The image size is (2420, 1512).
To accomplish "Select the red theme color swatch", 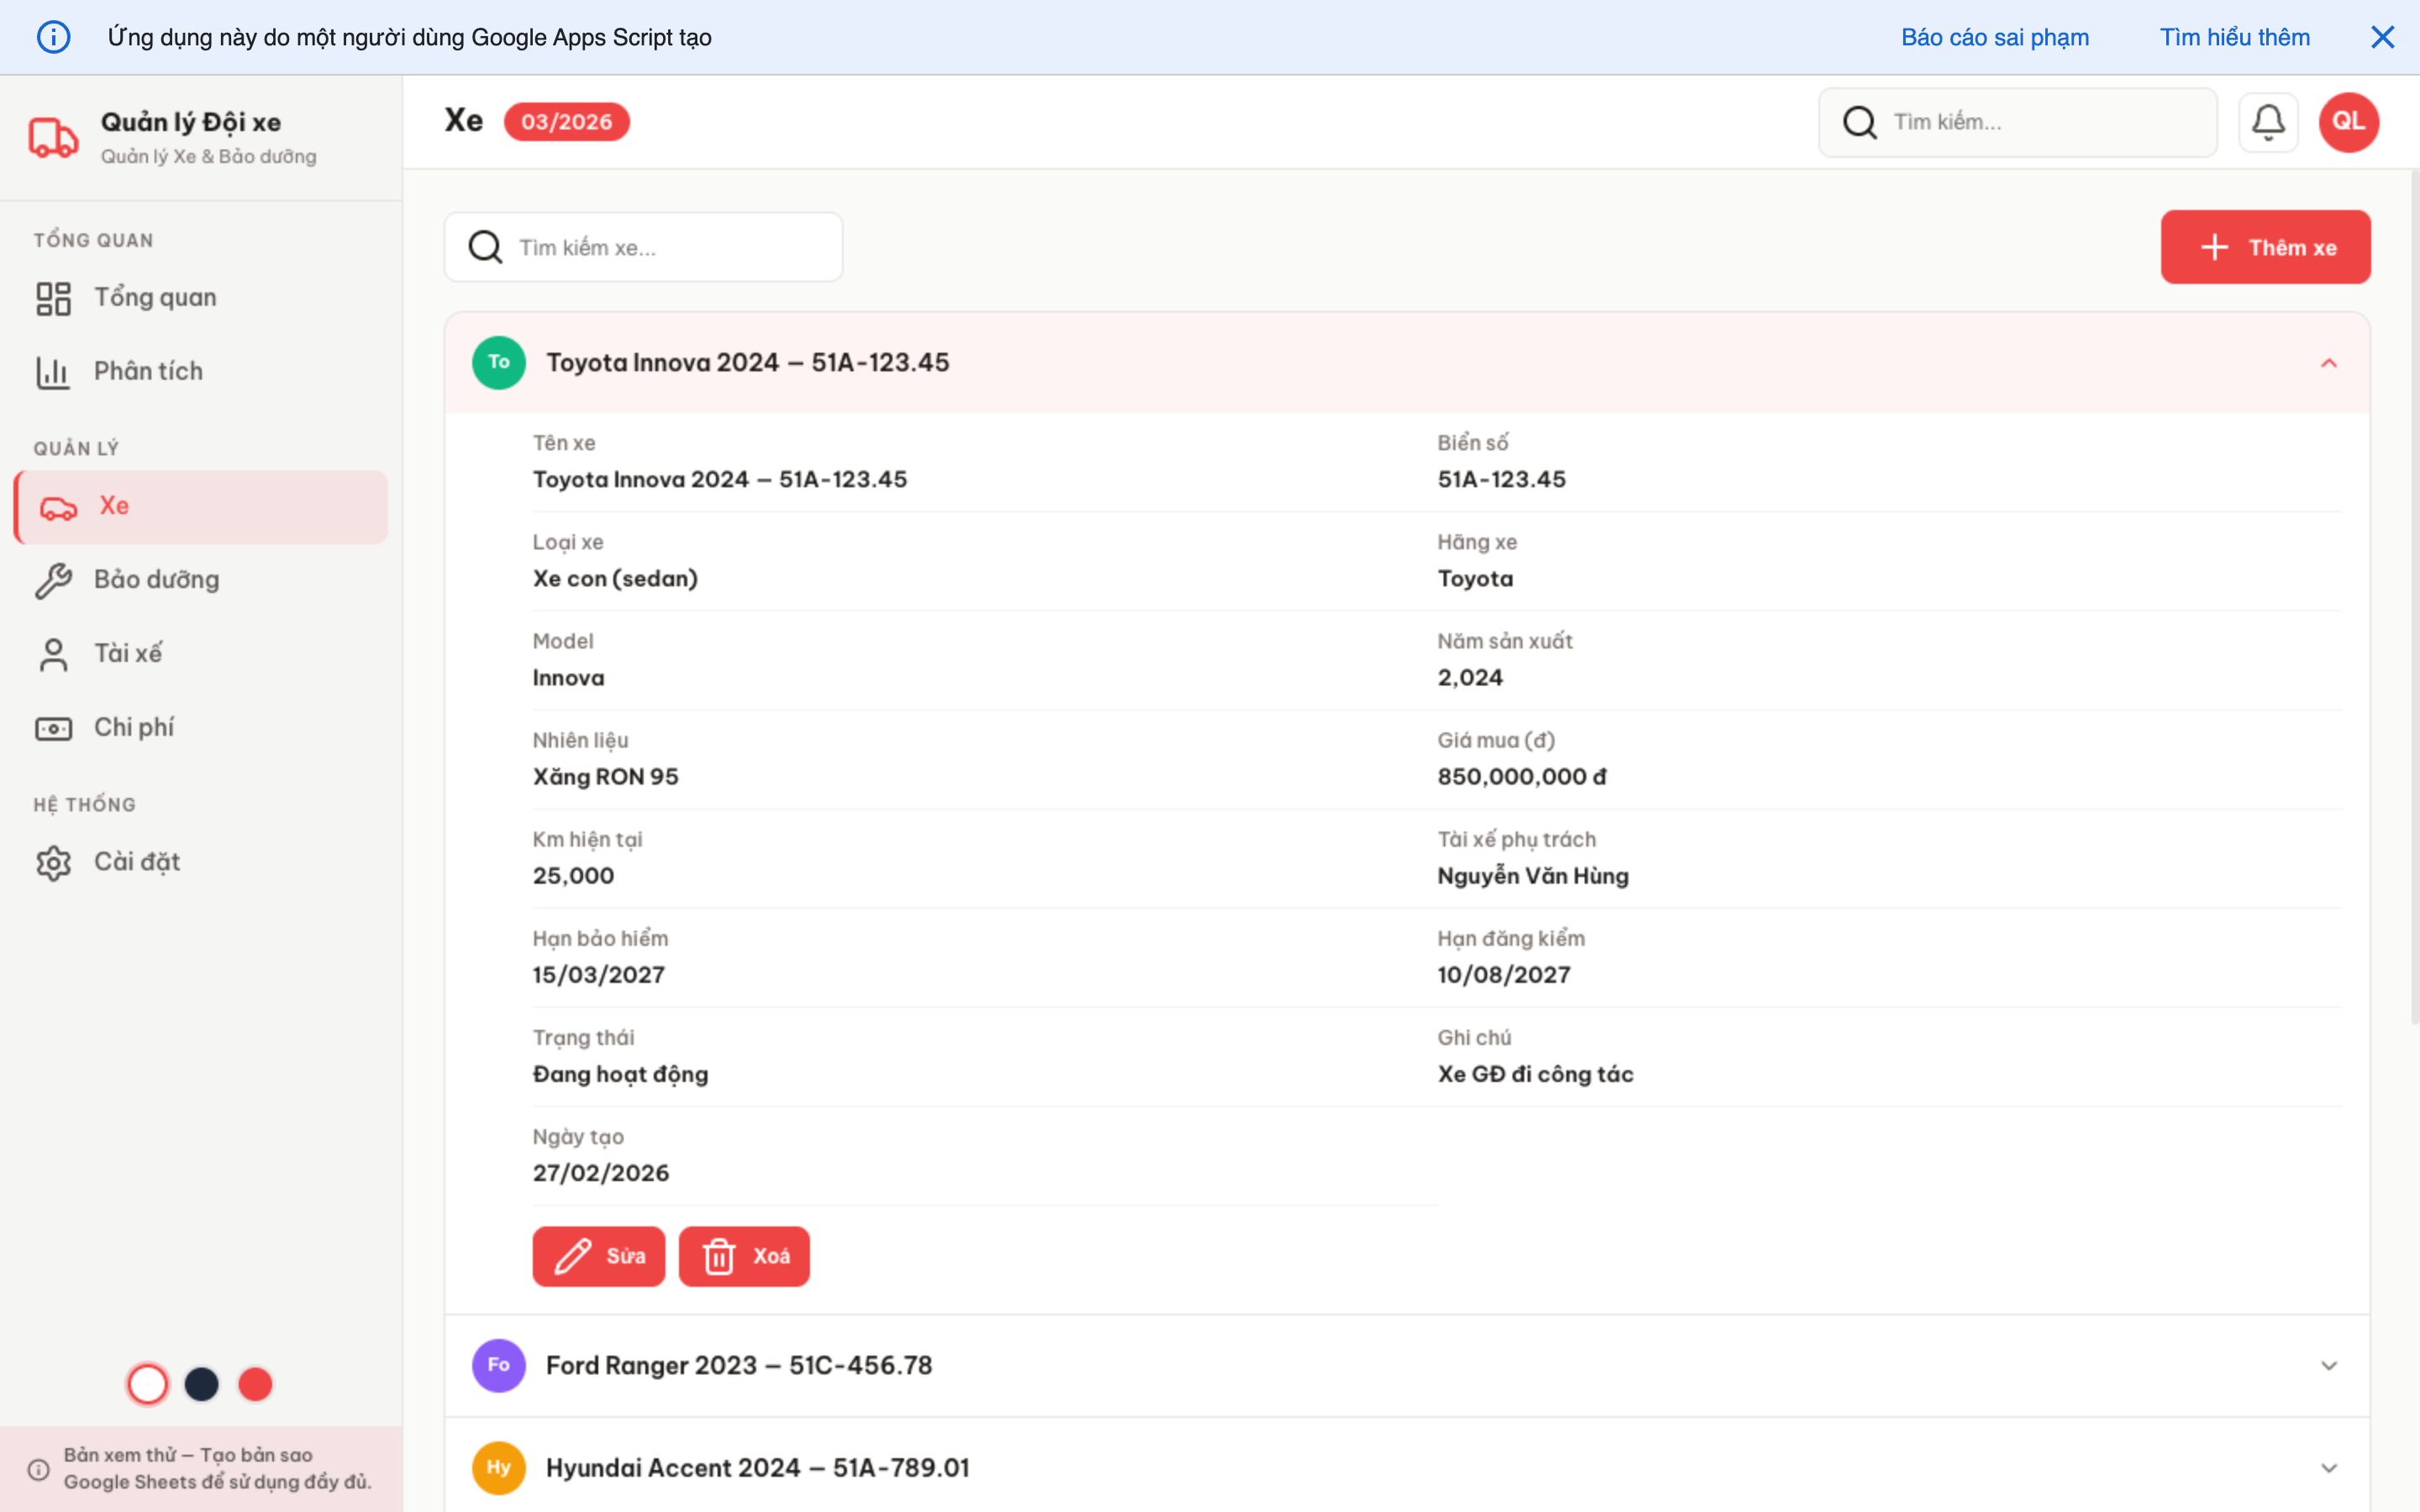I will (255, 1384).
